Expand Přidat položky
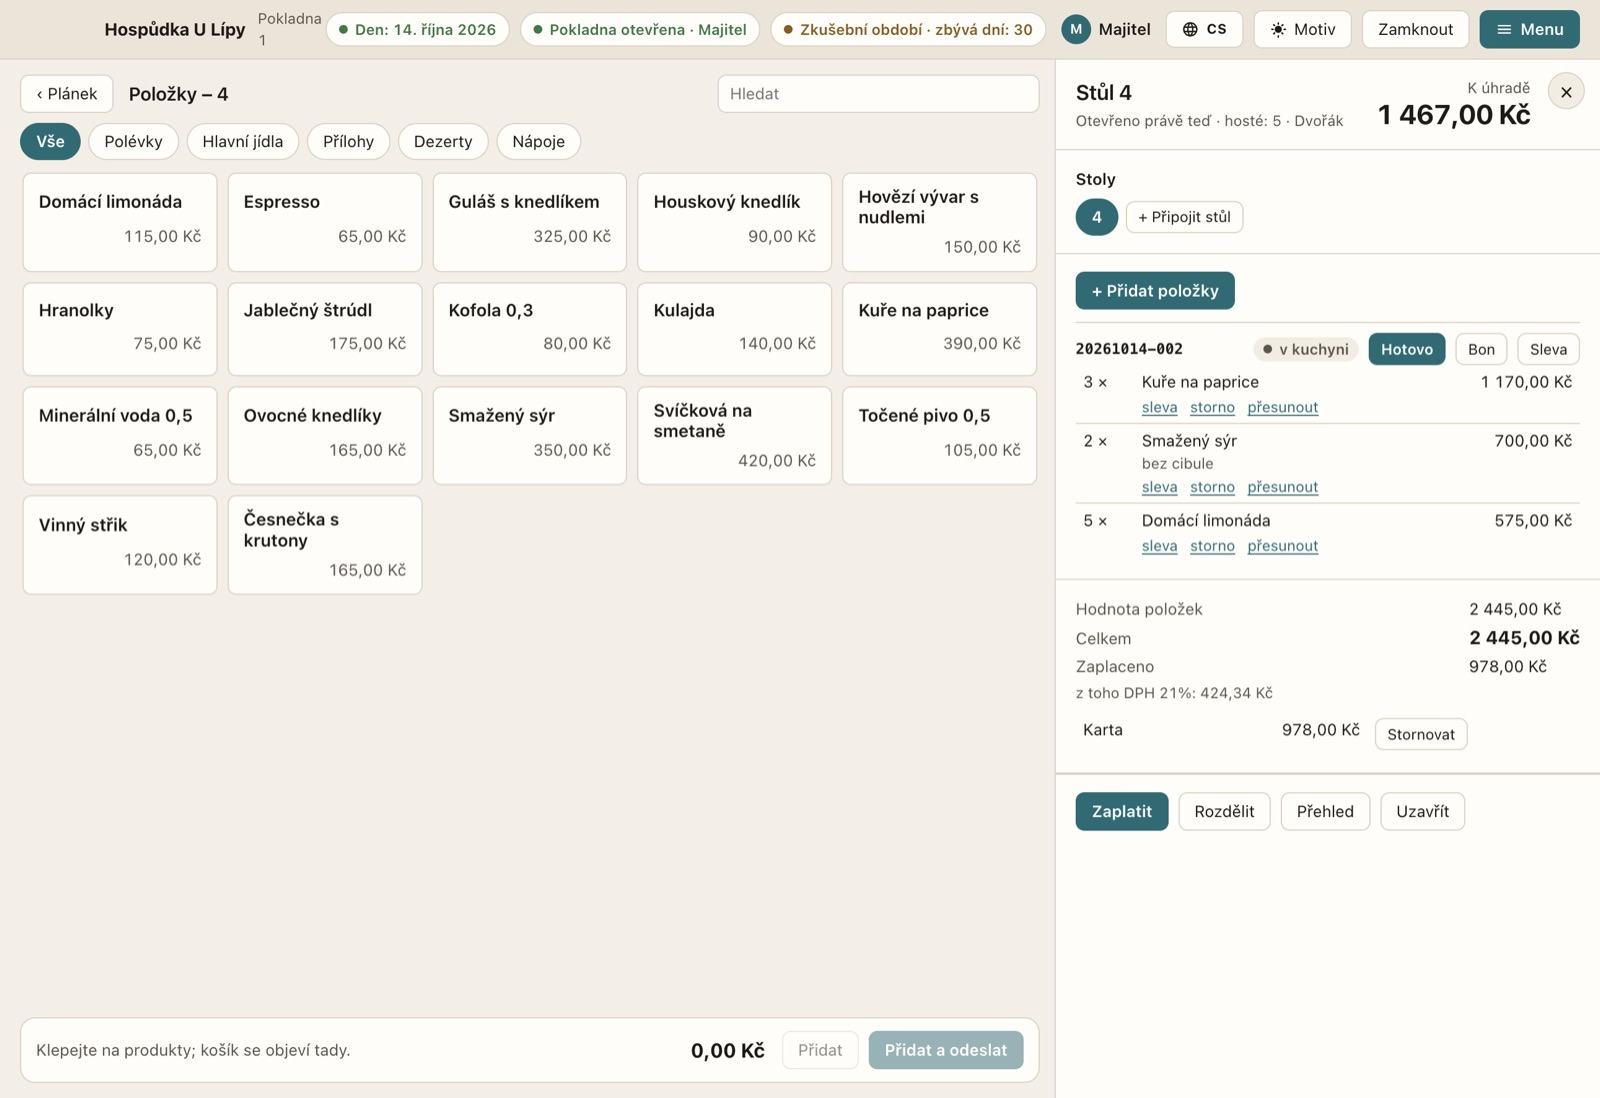This screenshot has height=1098, width=1600. tap(1155, 291)
